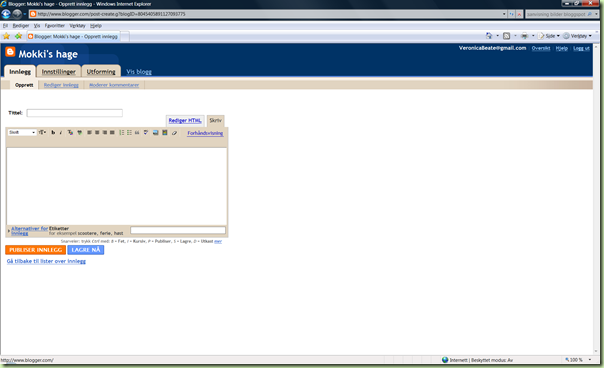Viewport: 604px width, 368px height.
Task: Go forward with the browser forward arrow
Action: [17, 14]
